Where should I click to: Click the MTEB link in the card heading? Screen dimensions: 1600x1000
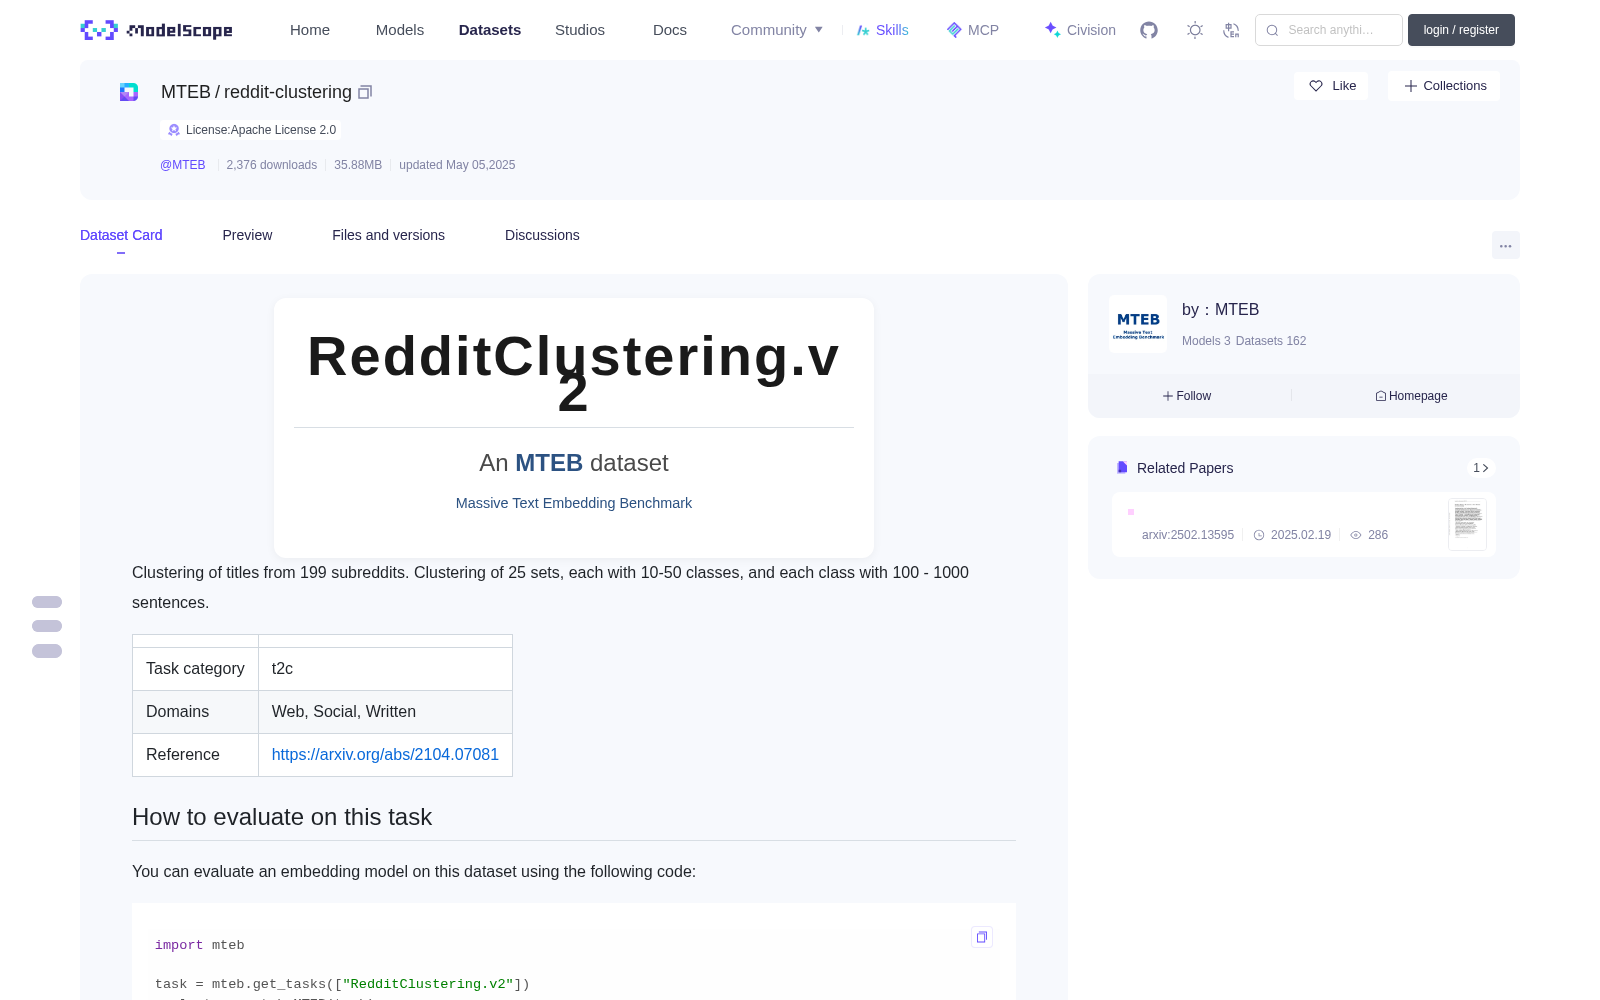coord(549,463)
